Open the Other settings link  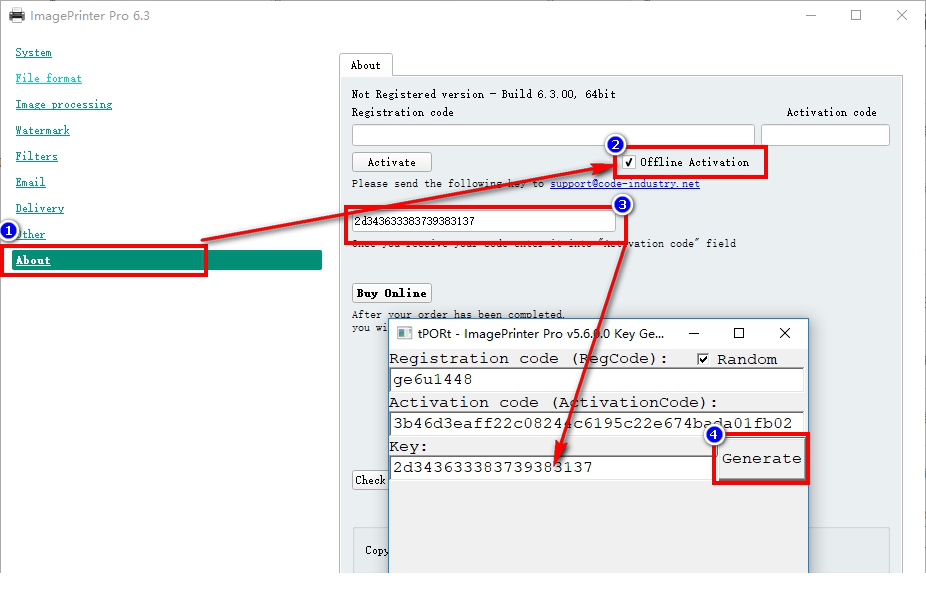pos(32,234)
